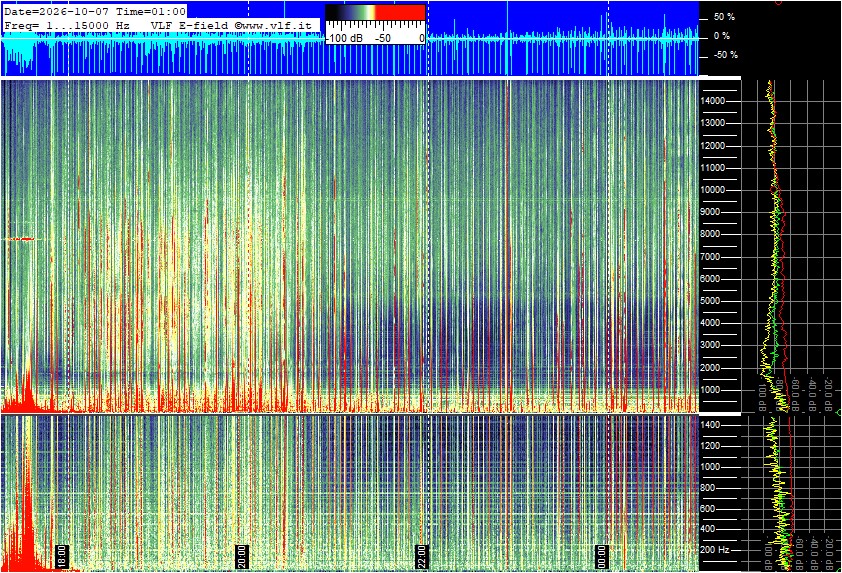Click the 800 label on lower spectrogram axis
842x573 pixels.
[707, 488]
